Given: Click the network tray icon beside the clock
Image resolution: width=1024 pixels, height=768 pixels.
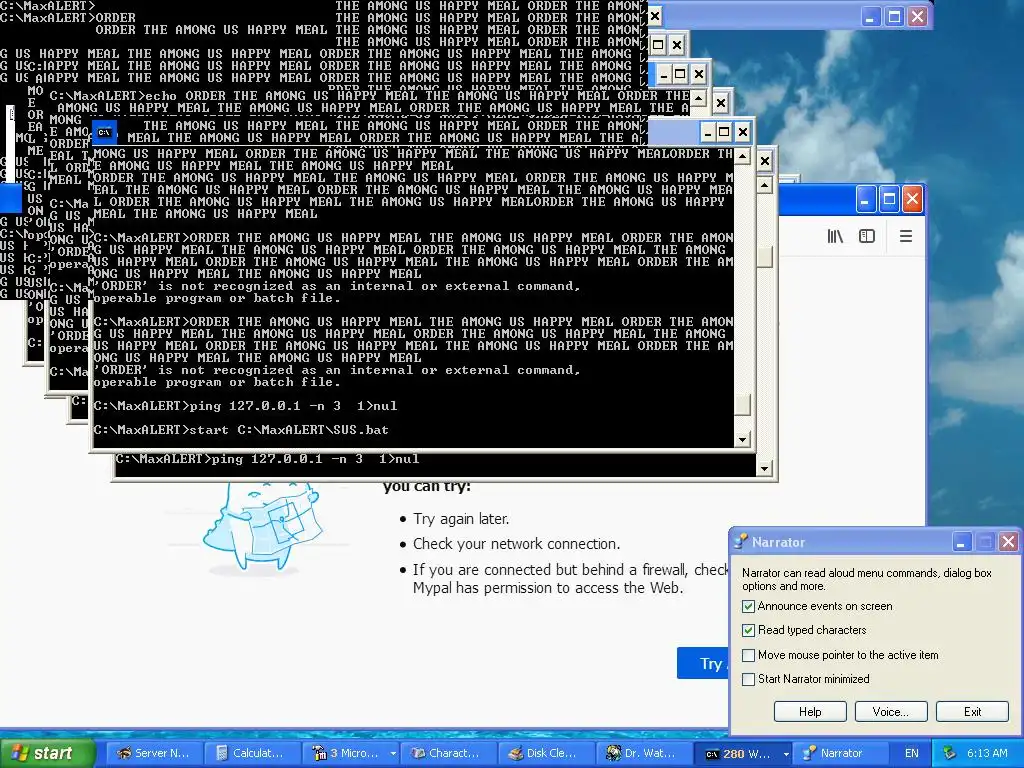Looking at the screenshot, I should [x=950, y=753].
